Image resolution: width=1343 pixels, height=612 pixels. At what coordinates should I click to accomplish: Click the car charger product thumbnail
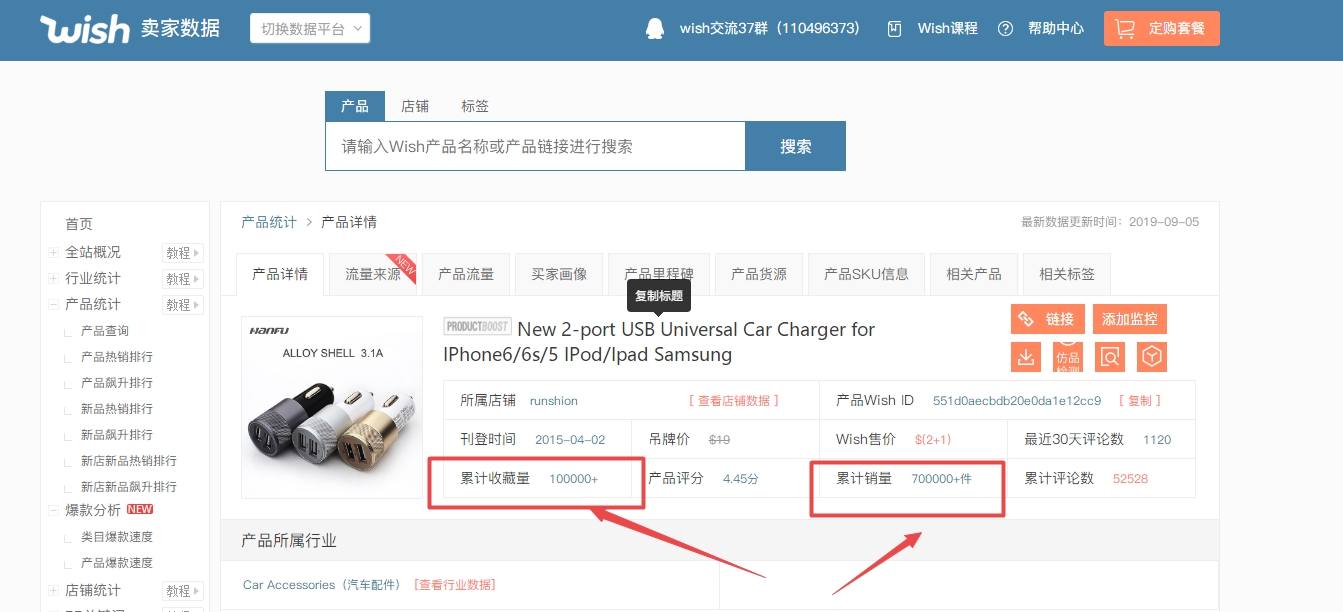(x=332, y=407)
